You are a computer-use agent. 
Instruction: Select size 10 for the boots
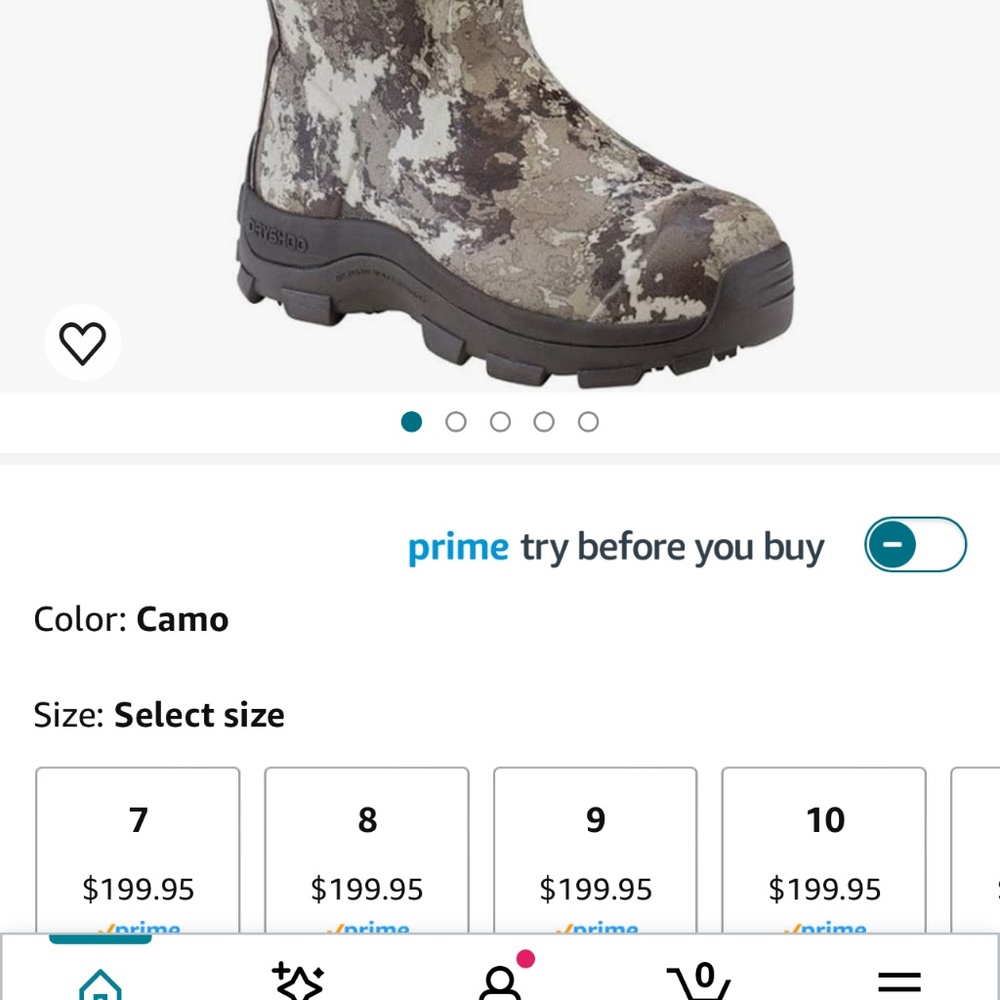point(823,850)
